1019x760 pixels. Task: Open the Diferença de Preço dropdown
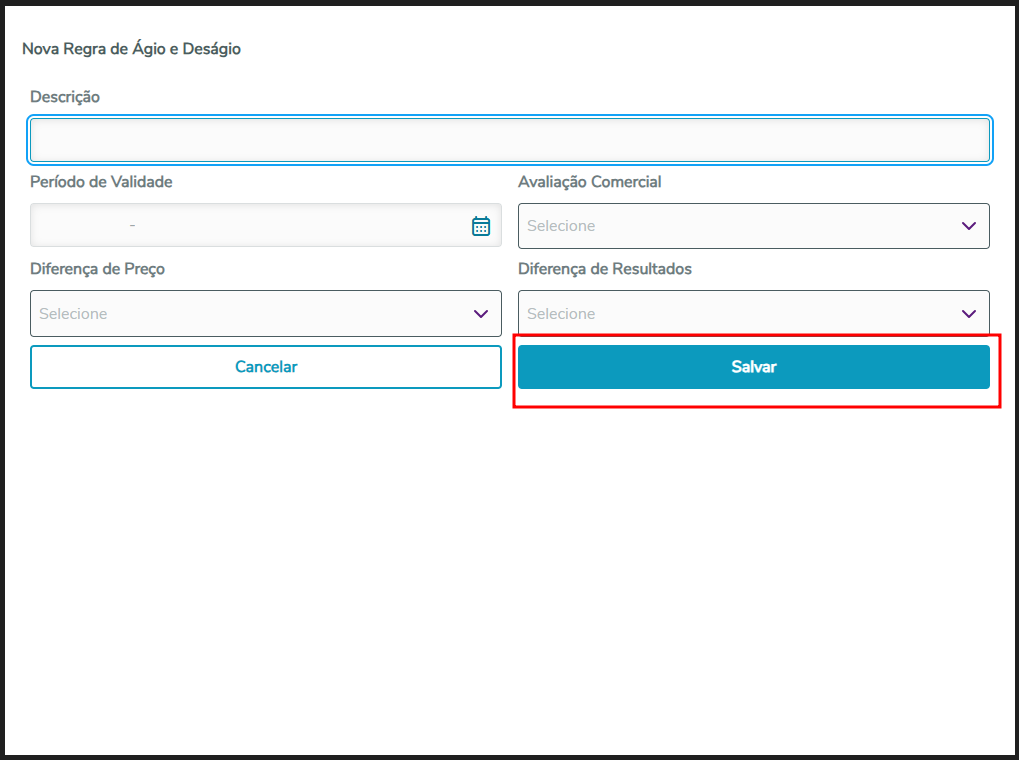click(x=266, y=313)
